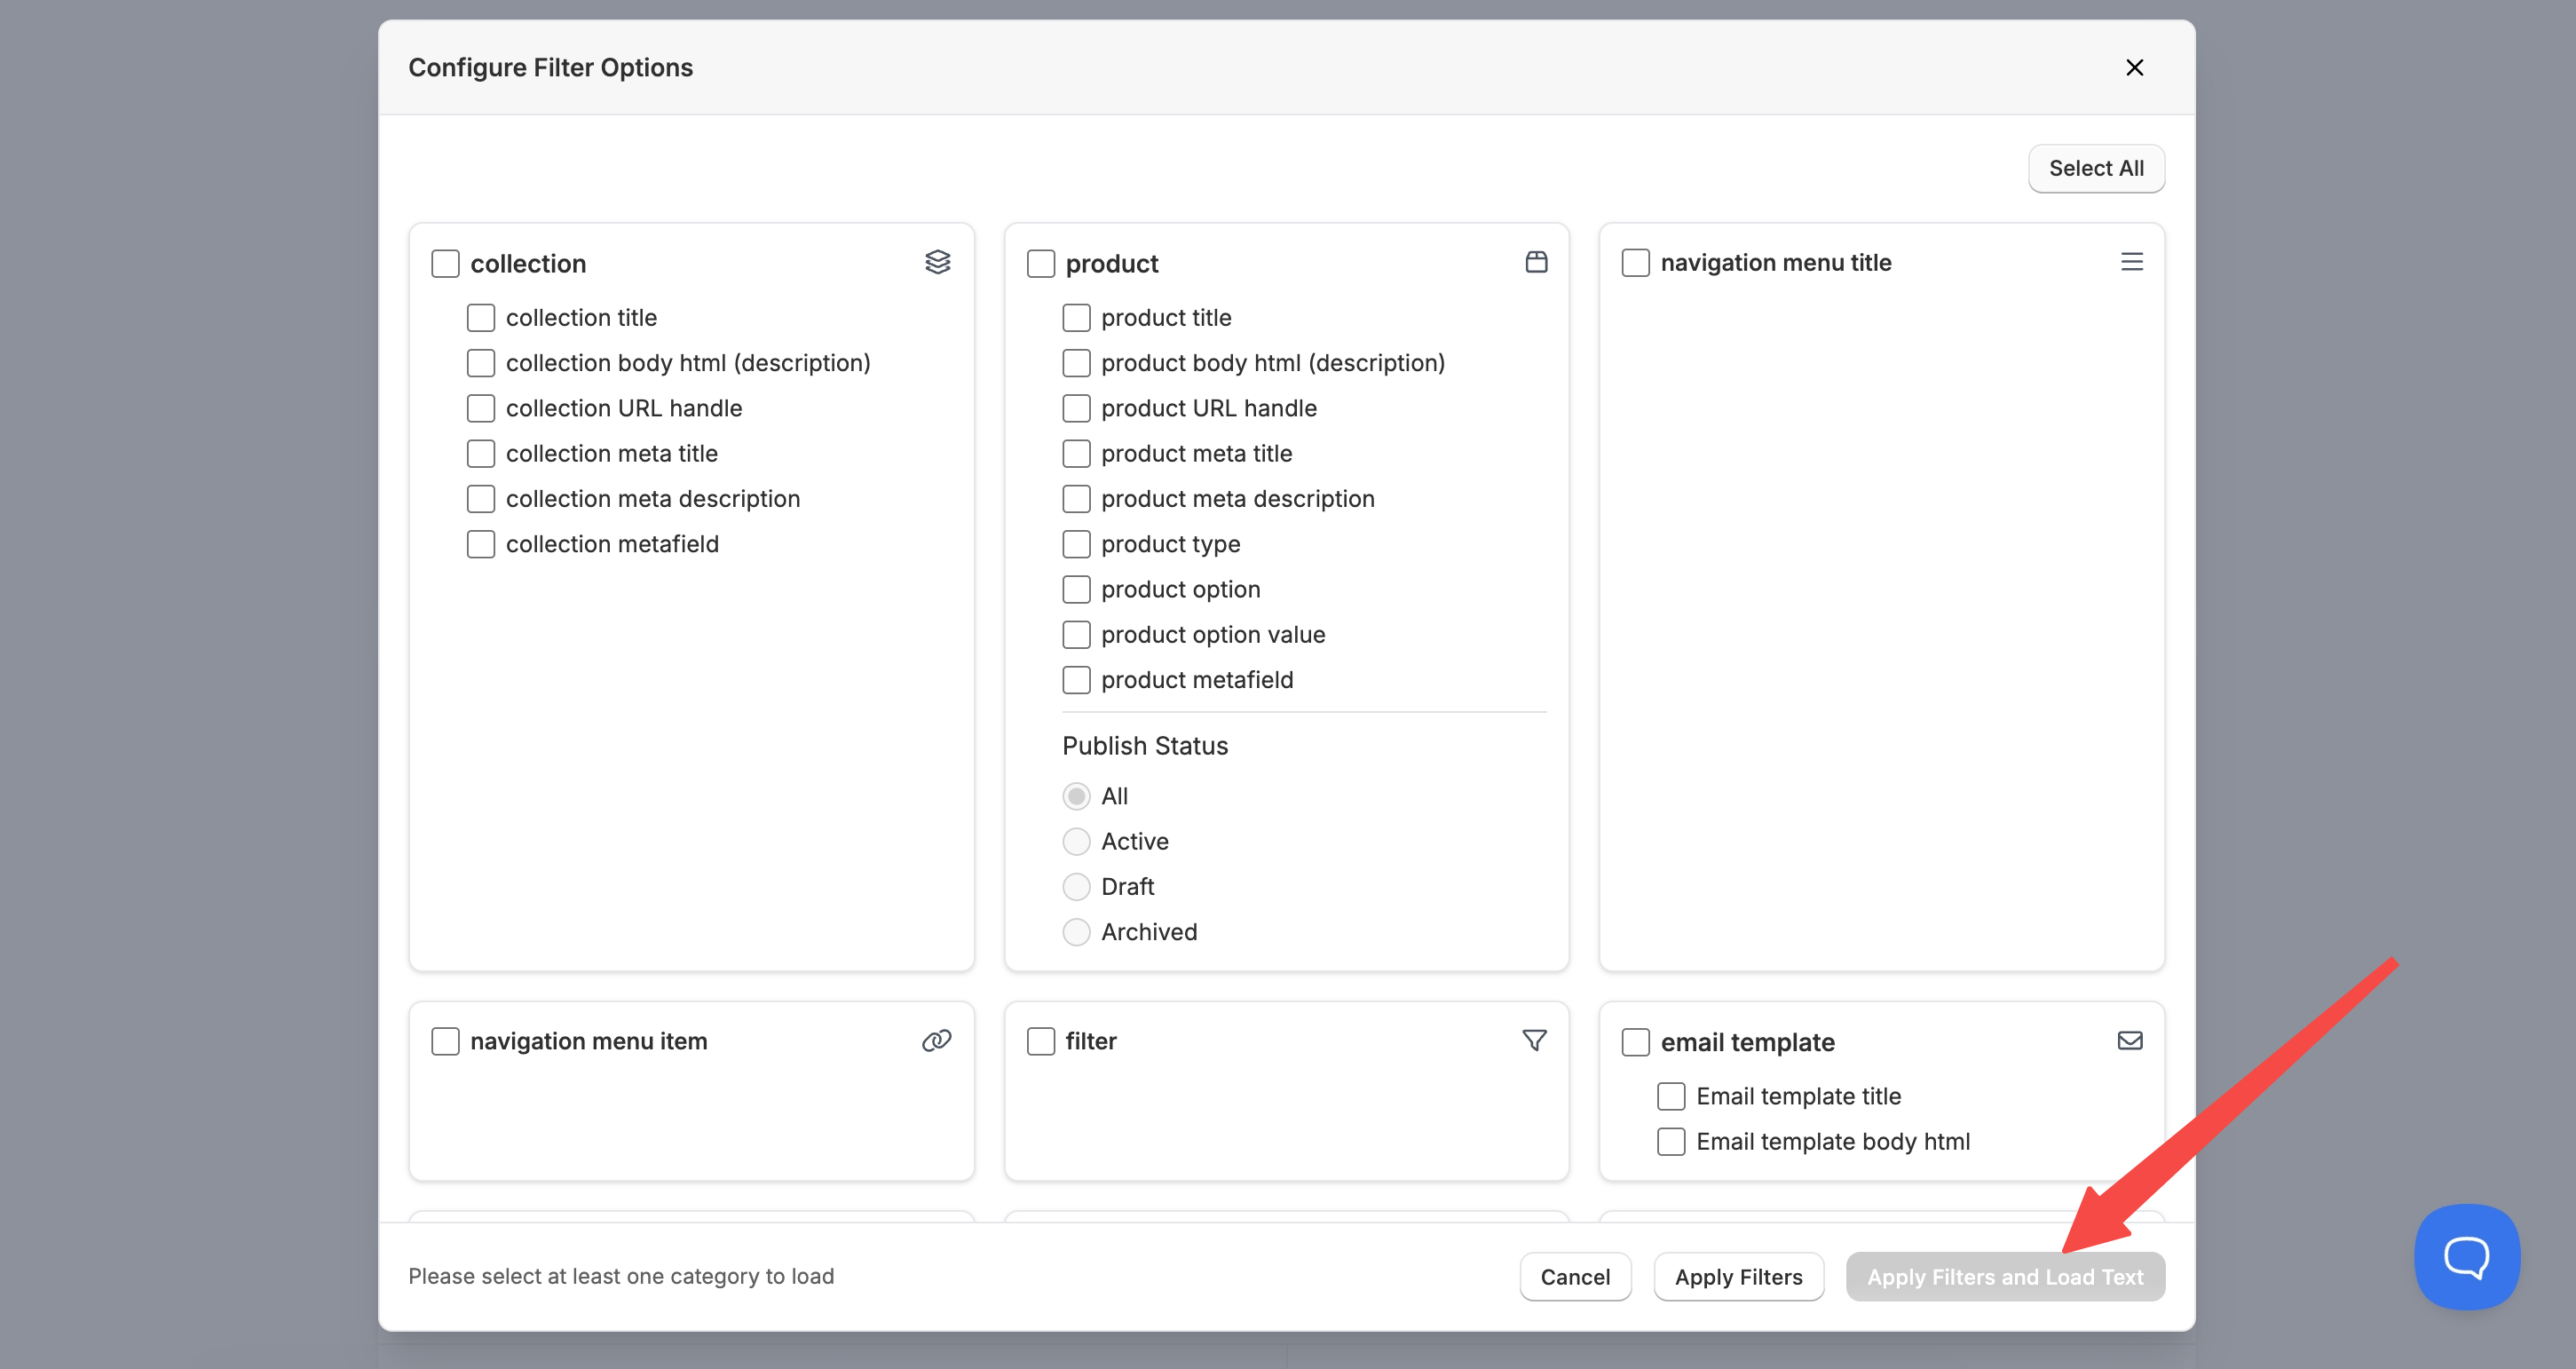Open the blue chat support bubble
This screenshot has width=2576, height=1369.
tap(2466, 1256)
